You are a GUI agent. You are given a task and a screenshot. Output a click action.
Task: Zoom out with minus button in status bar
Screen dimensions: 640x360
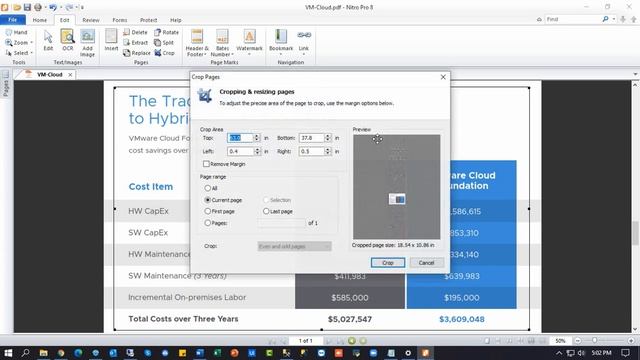coord(578,340)
